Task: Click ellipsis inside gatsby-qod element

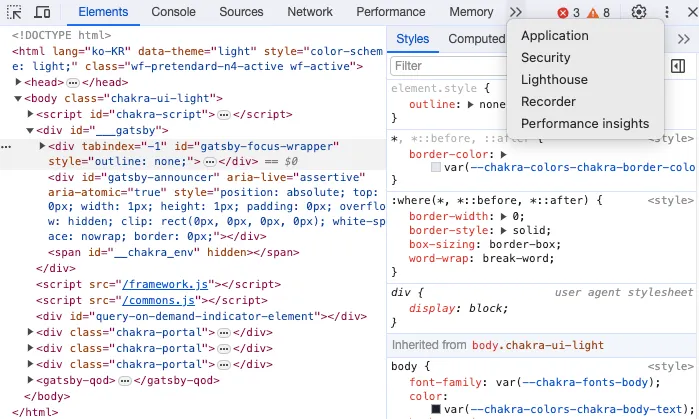Action: (125, 381)
